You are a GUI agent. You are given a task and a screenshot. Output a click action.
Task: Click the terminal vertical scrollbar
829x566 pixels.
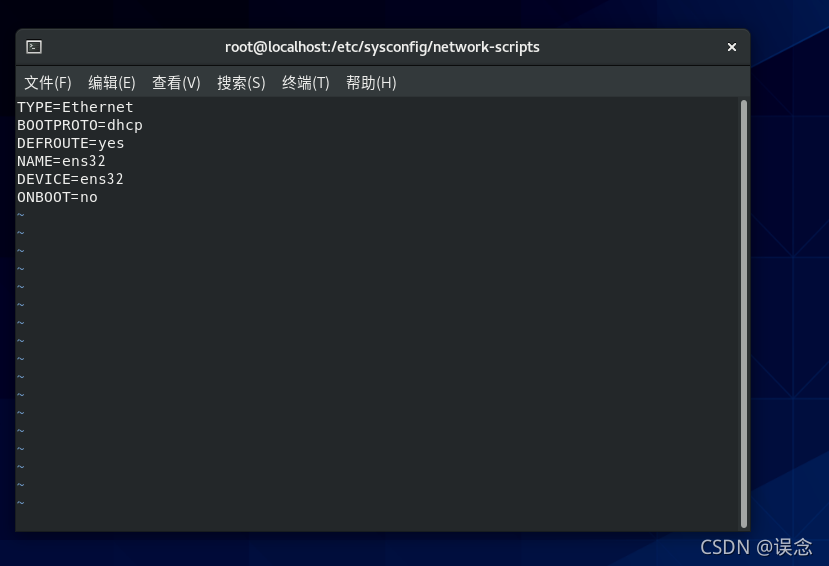pos(744,314)
